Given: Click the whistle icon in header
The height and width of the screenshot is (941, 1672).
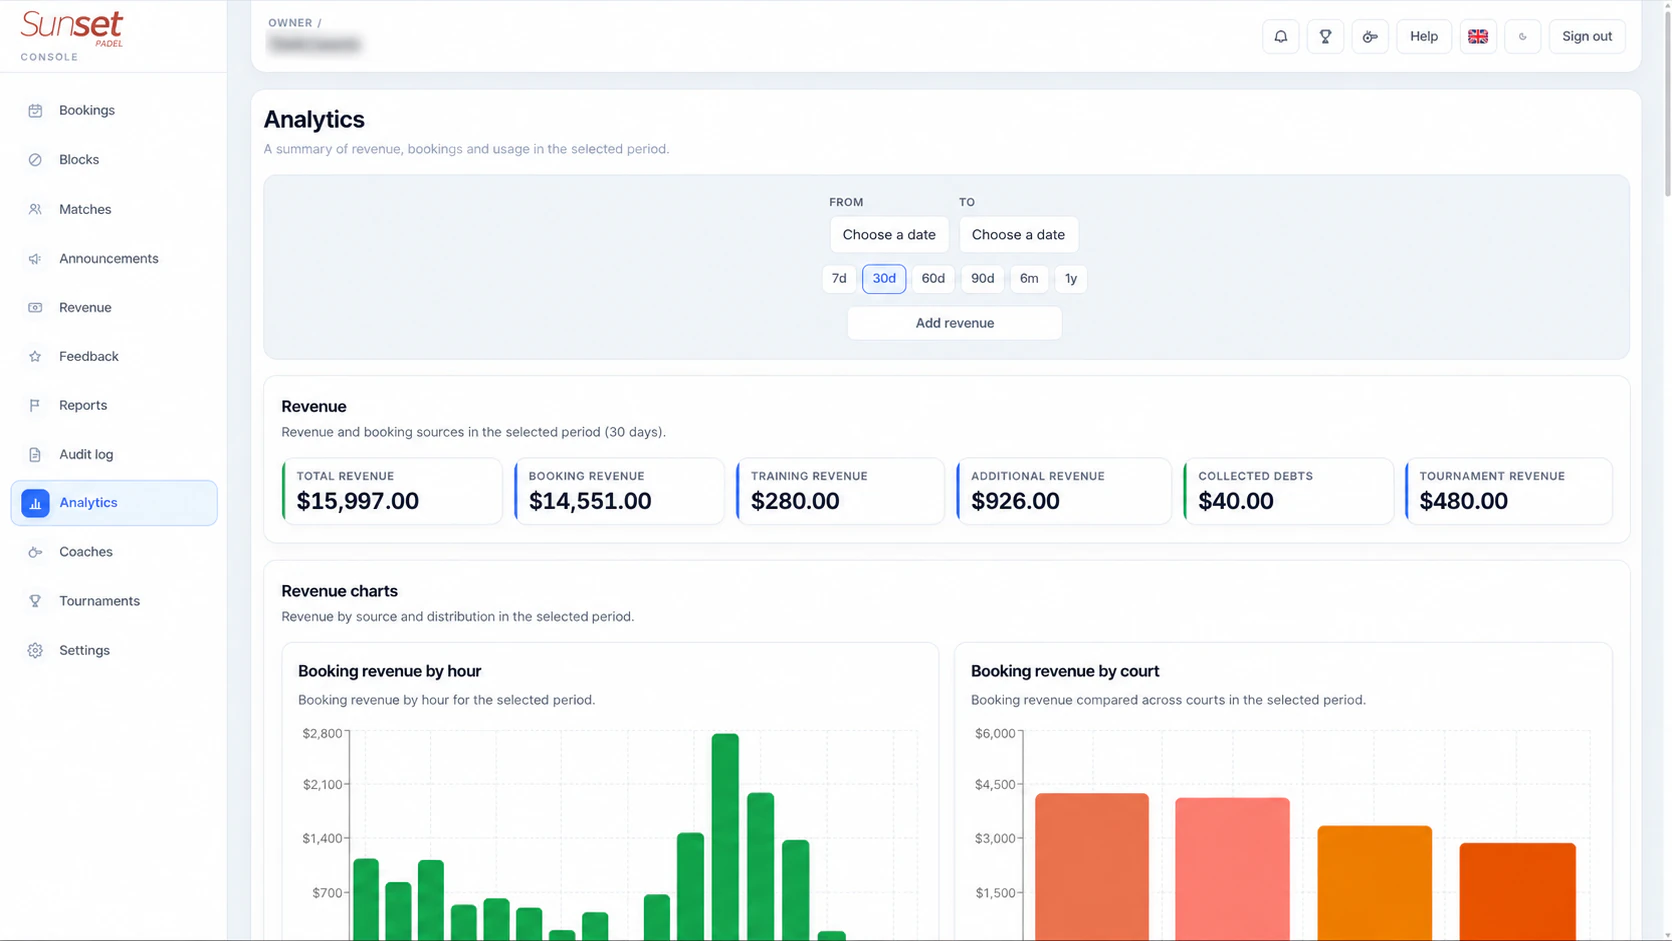Looking at the screenshot, I should point(1370,37).
